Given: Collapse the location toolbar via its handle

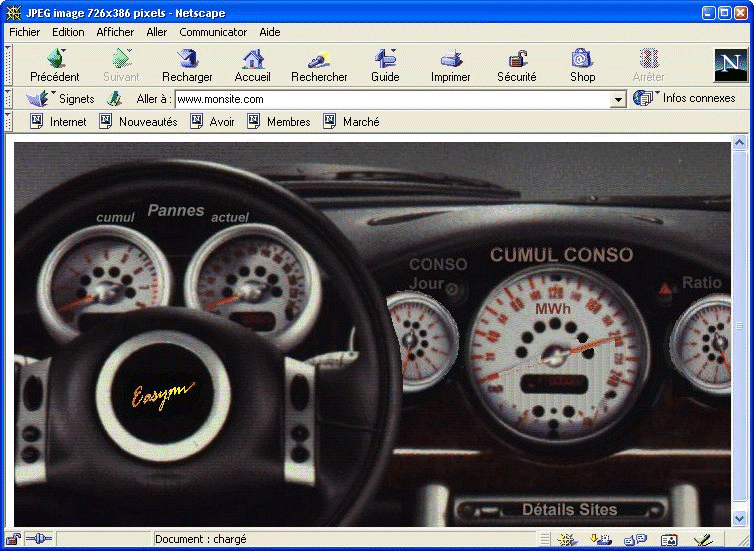Looking at the screenshot, I should 8,98.
